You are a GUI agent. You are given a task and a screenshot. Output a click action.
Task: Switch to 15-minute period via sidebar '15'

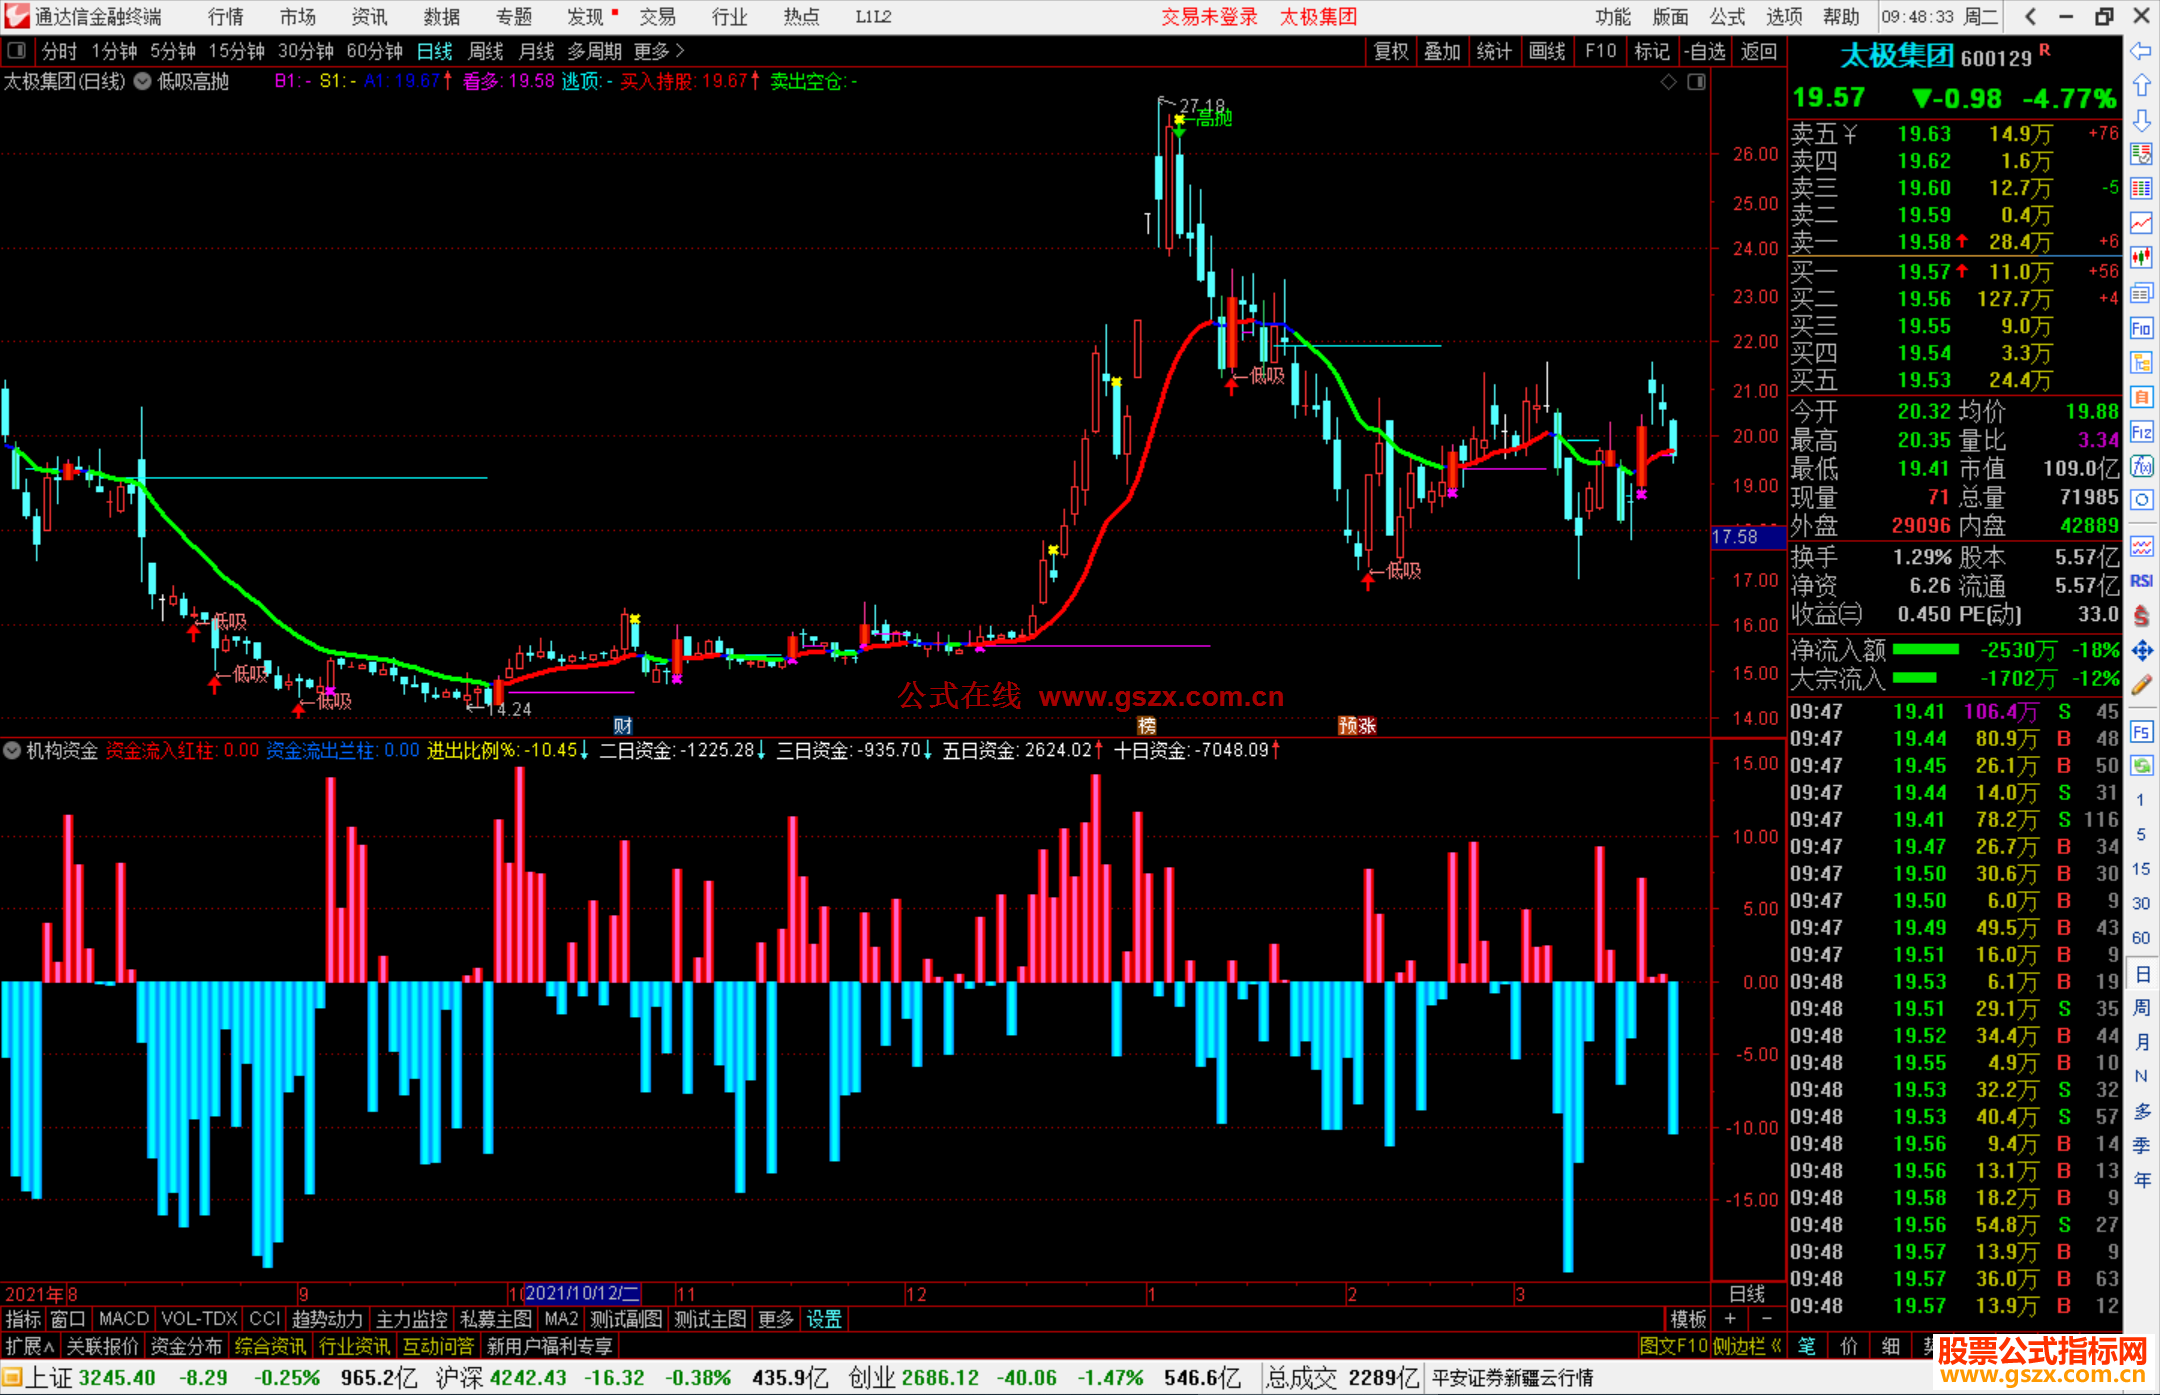2141,869
